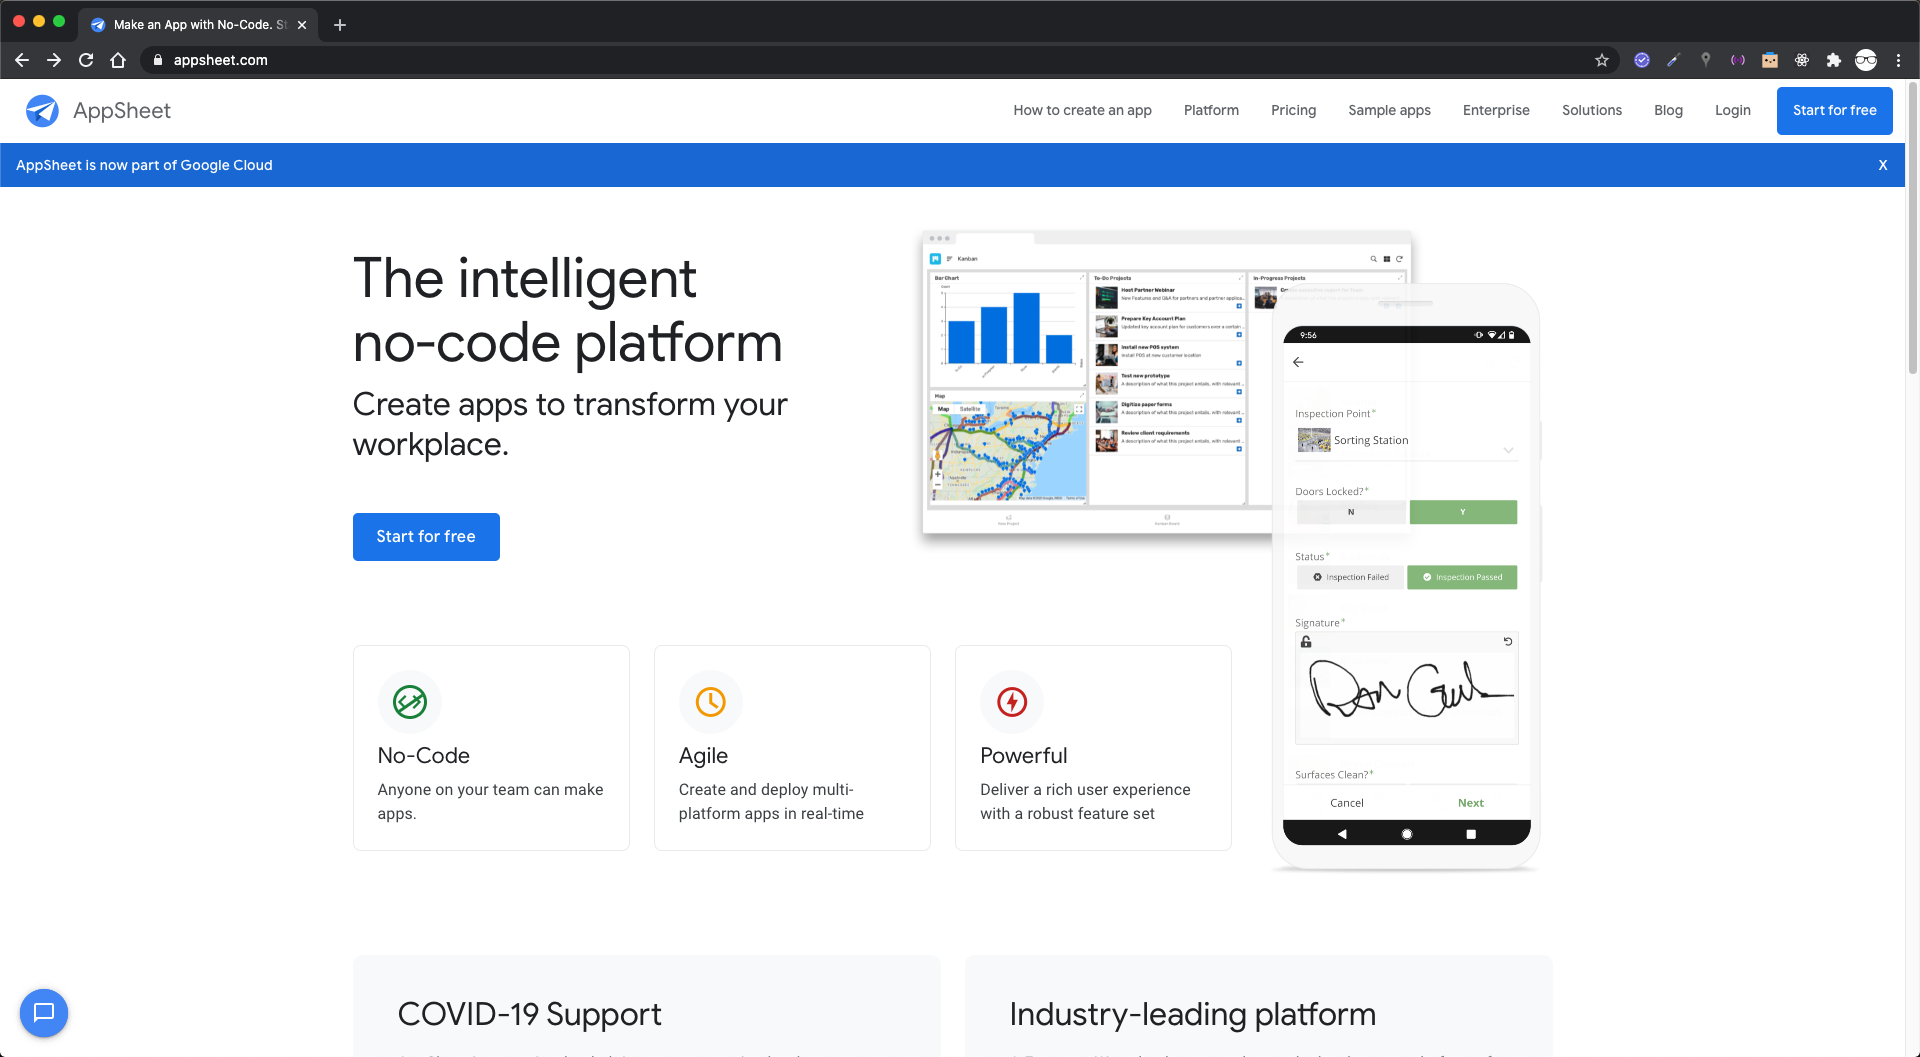
Task: Click the Login link
Action: (x=1732, y=110)
